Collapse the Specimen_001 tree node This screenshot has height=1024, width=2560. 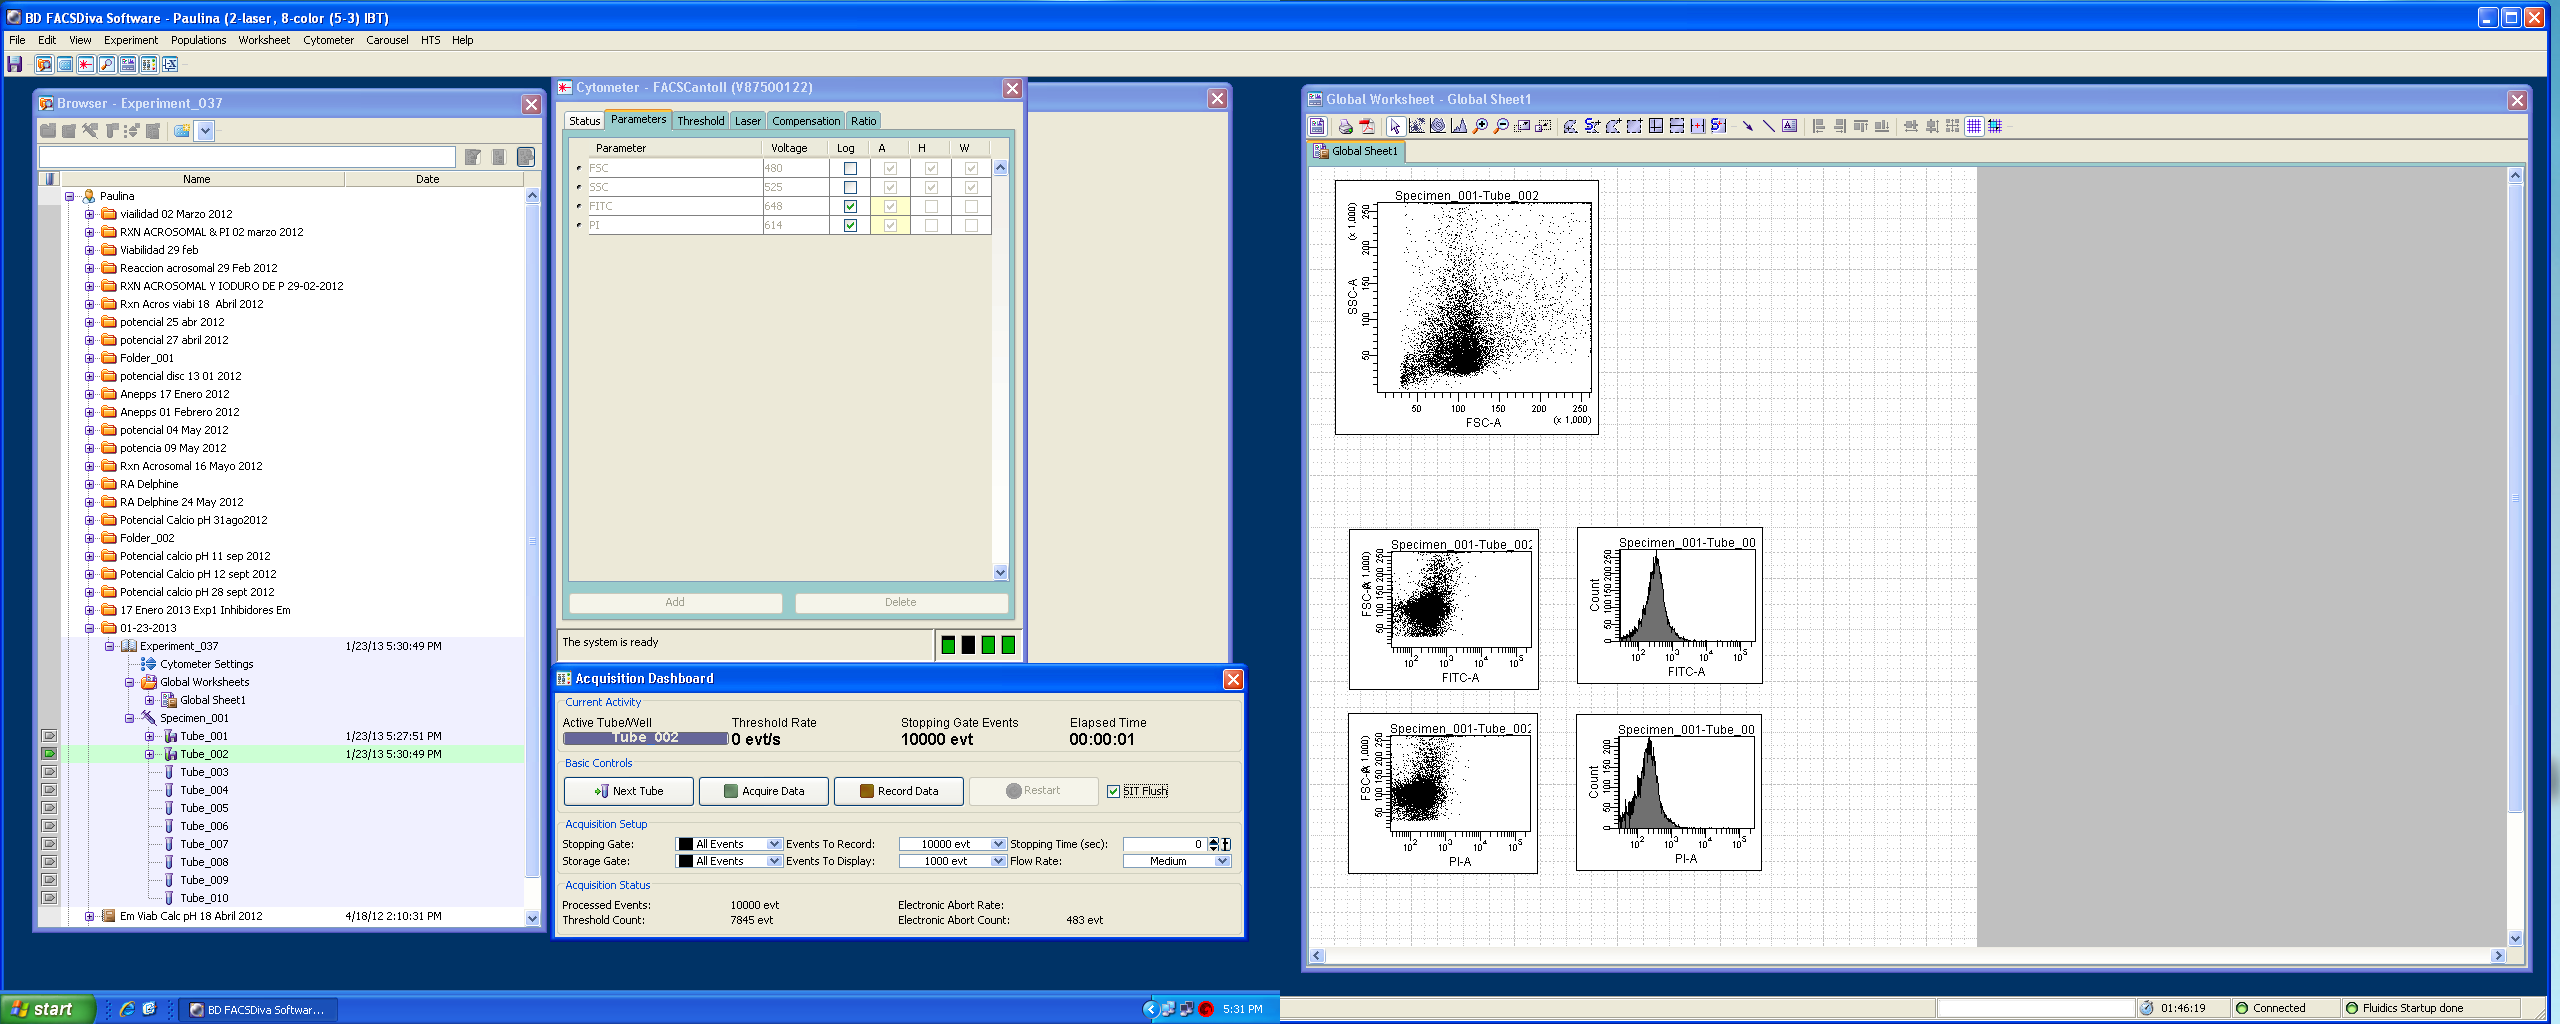point(129,719)
